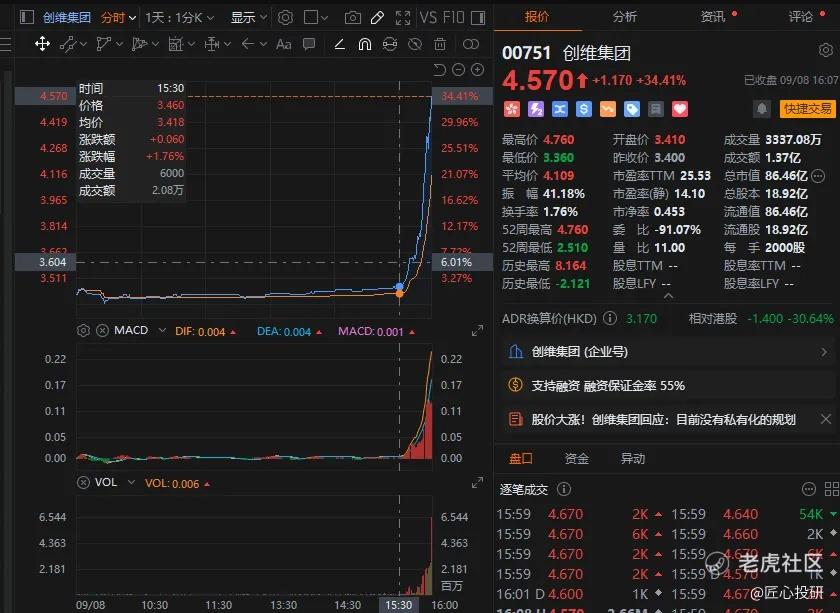This screenshot has width=840, height=613.
Task: Expand the arrow tools dropdown
Action: [x=263, y=44]
